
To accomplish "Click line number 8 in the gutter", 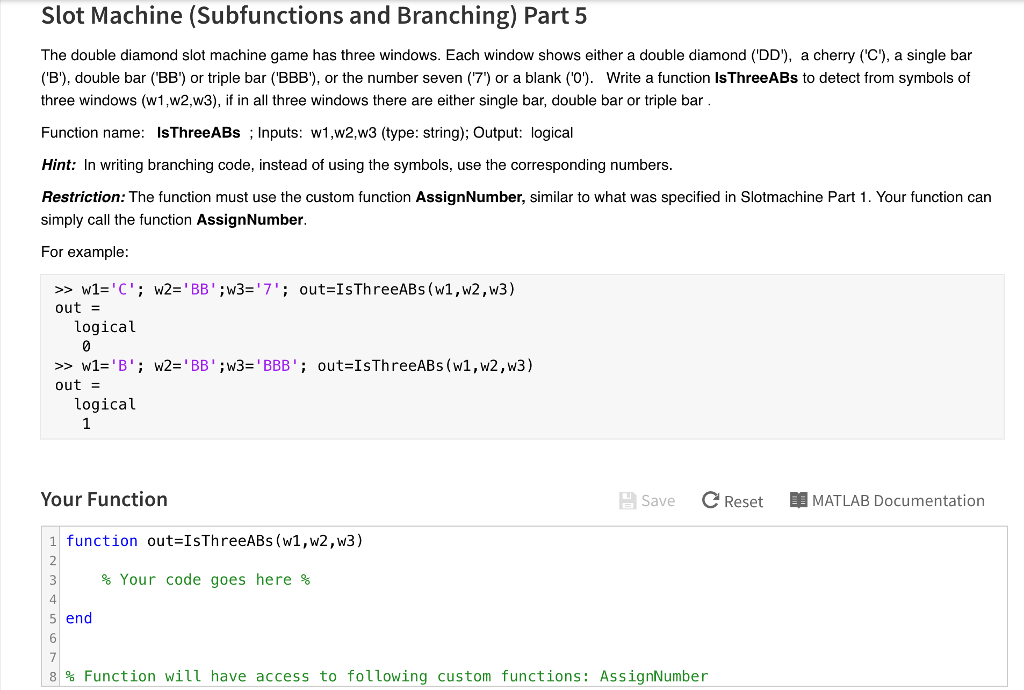I will pos(52,675).
